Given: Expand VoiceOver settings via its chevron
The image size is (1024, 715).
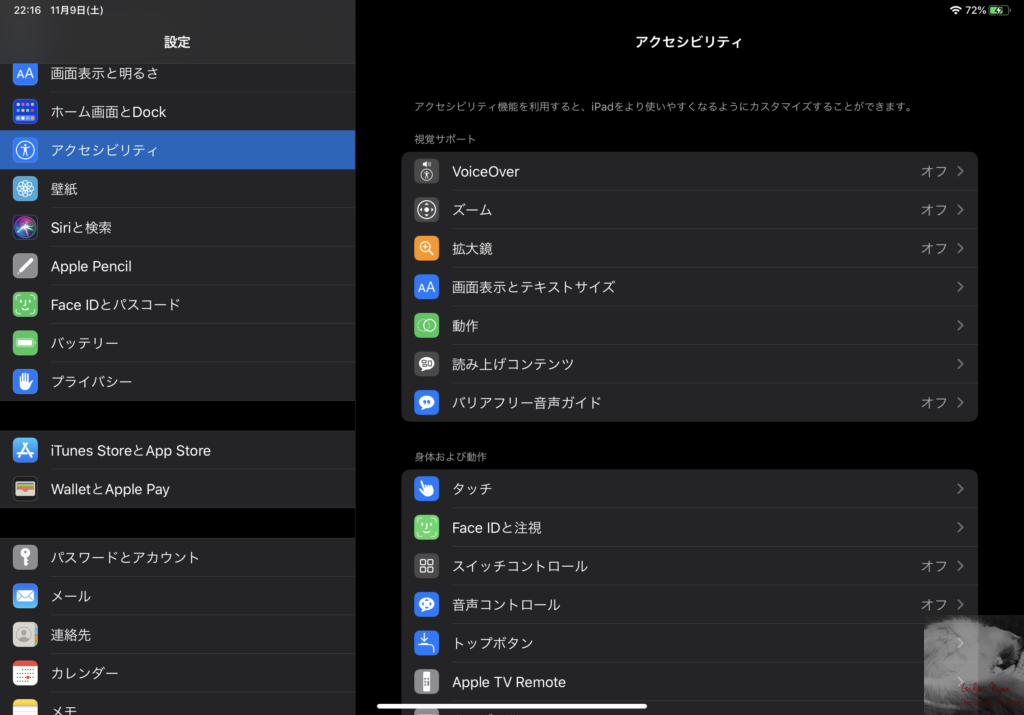Looking at the screenshot, I should click(960, 171).
